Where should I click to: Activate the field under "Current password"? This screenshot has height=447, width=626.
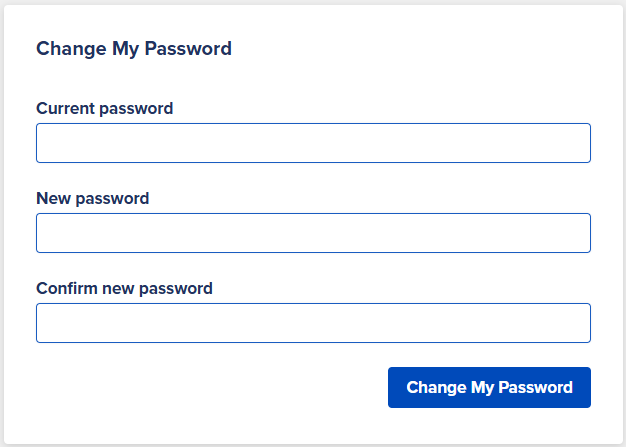(x=313, y=143)
